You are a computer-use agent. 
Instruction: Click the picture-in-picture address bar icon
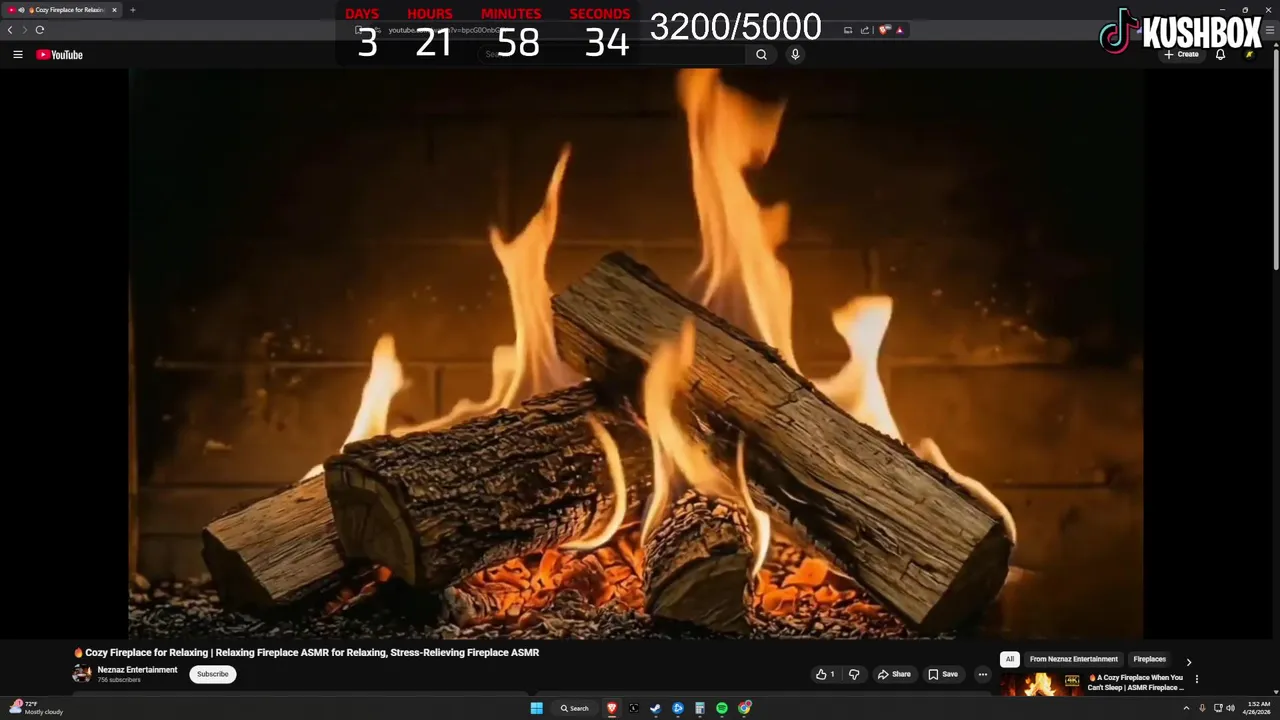click(848, 30)
